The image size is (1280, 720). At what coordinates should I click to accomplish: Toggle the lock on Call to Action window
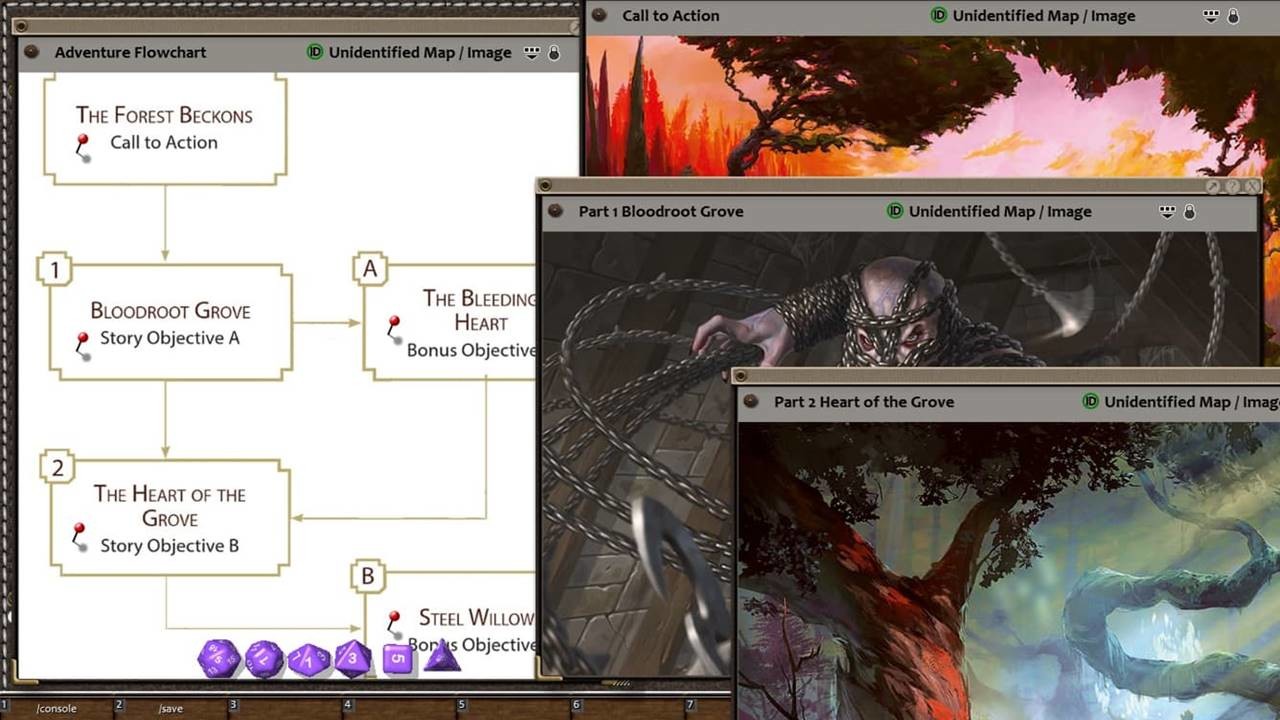1234,16
